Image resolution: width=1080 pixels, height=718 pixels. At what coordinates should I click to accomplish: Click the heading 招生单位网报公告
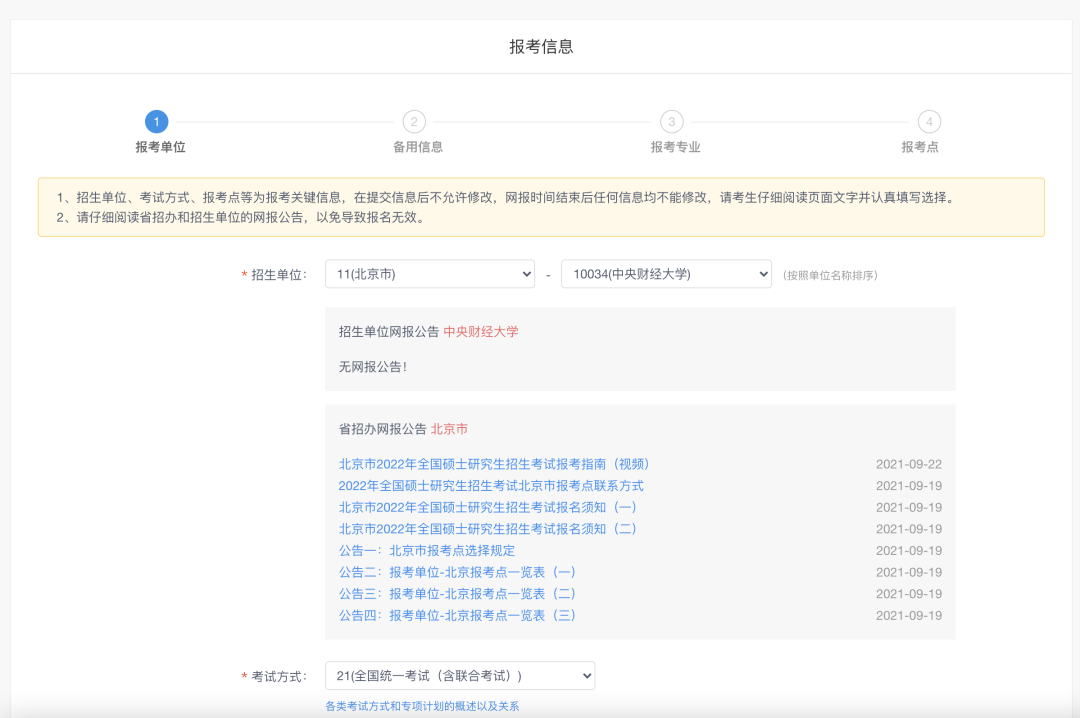point(388,331)
